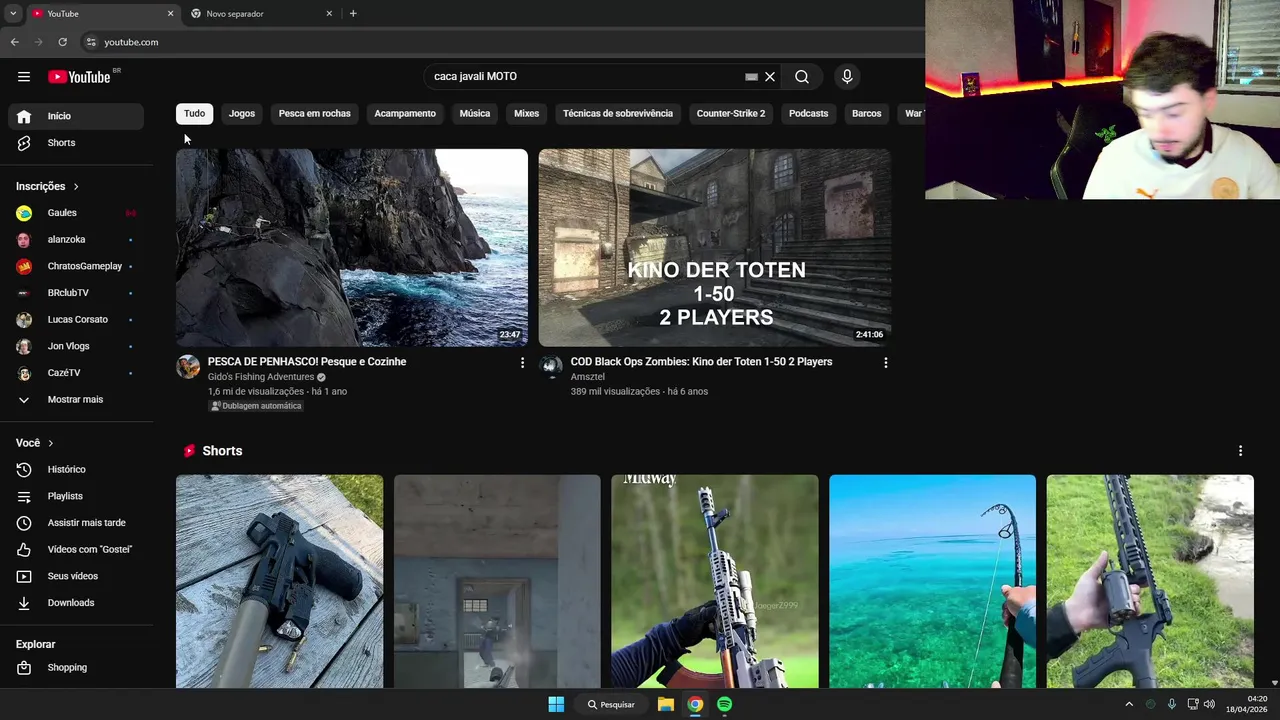Open Shopping under Explorar
1280x720 pixels.
coord(76,668)
